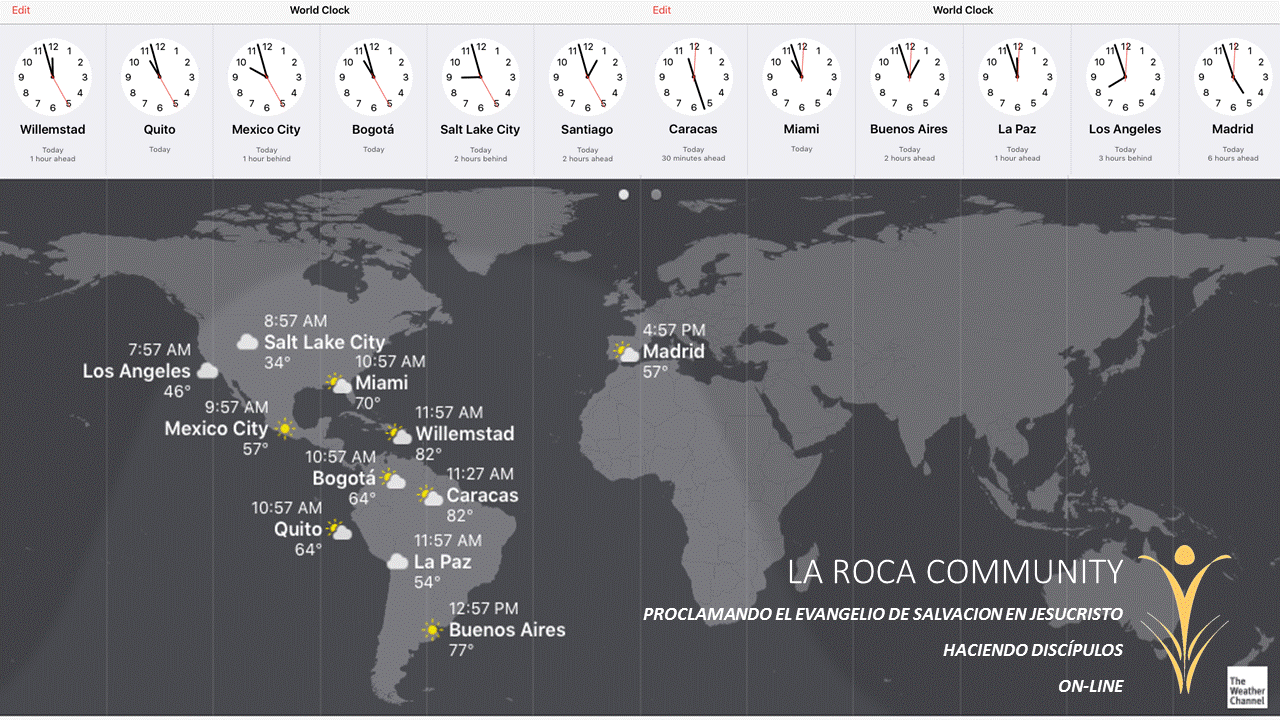Click the Miami label under its clock
Screen dimensions: 1280x720
pyautogui.click(x=802, y=130)
